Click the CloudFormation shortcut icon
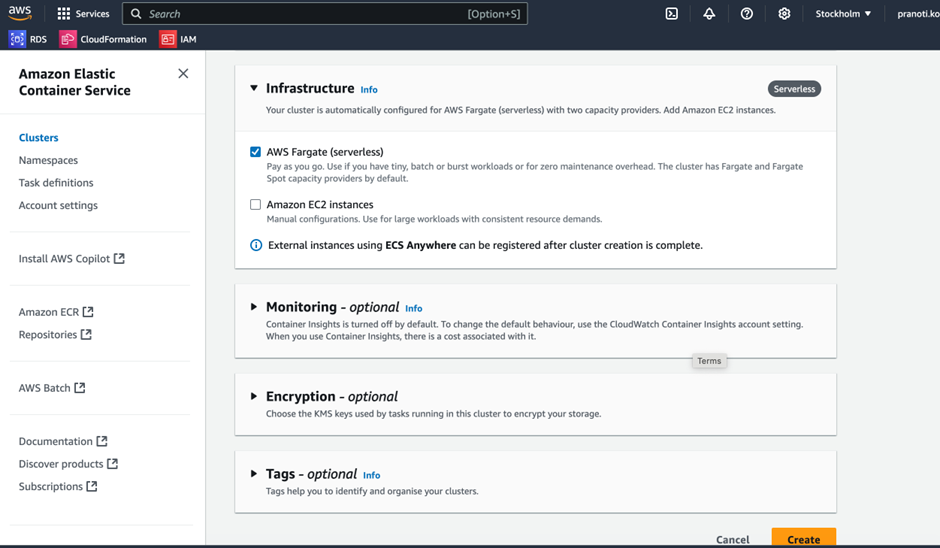 coord(68,39)
